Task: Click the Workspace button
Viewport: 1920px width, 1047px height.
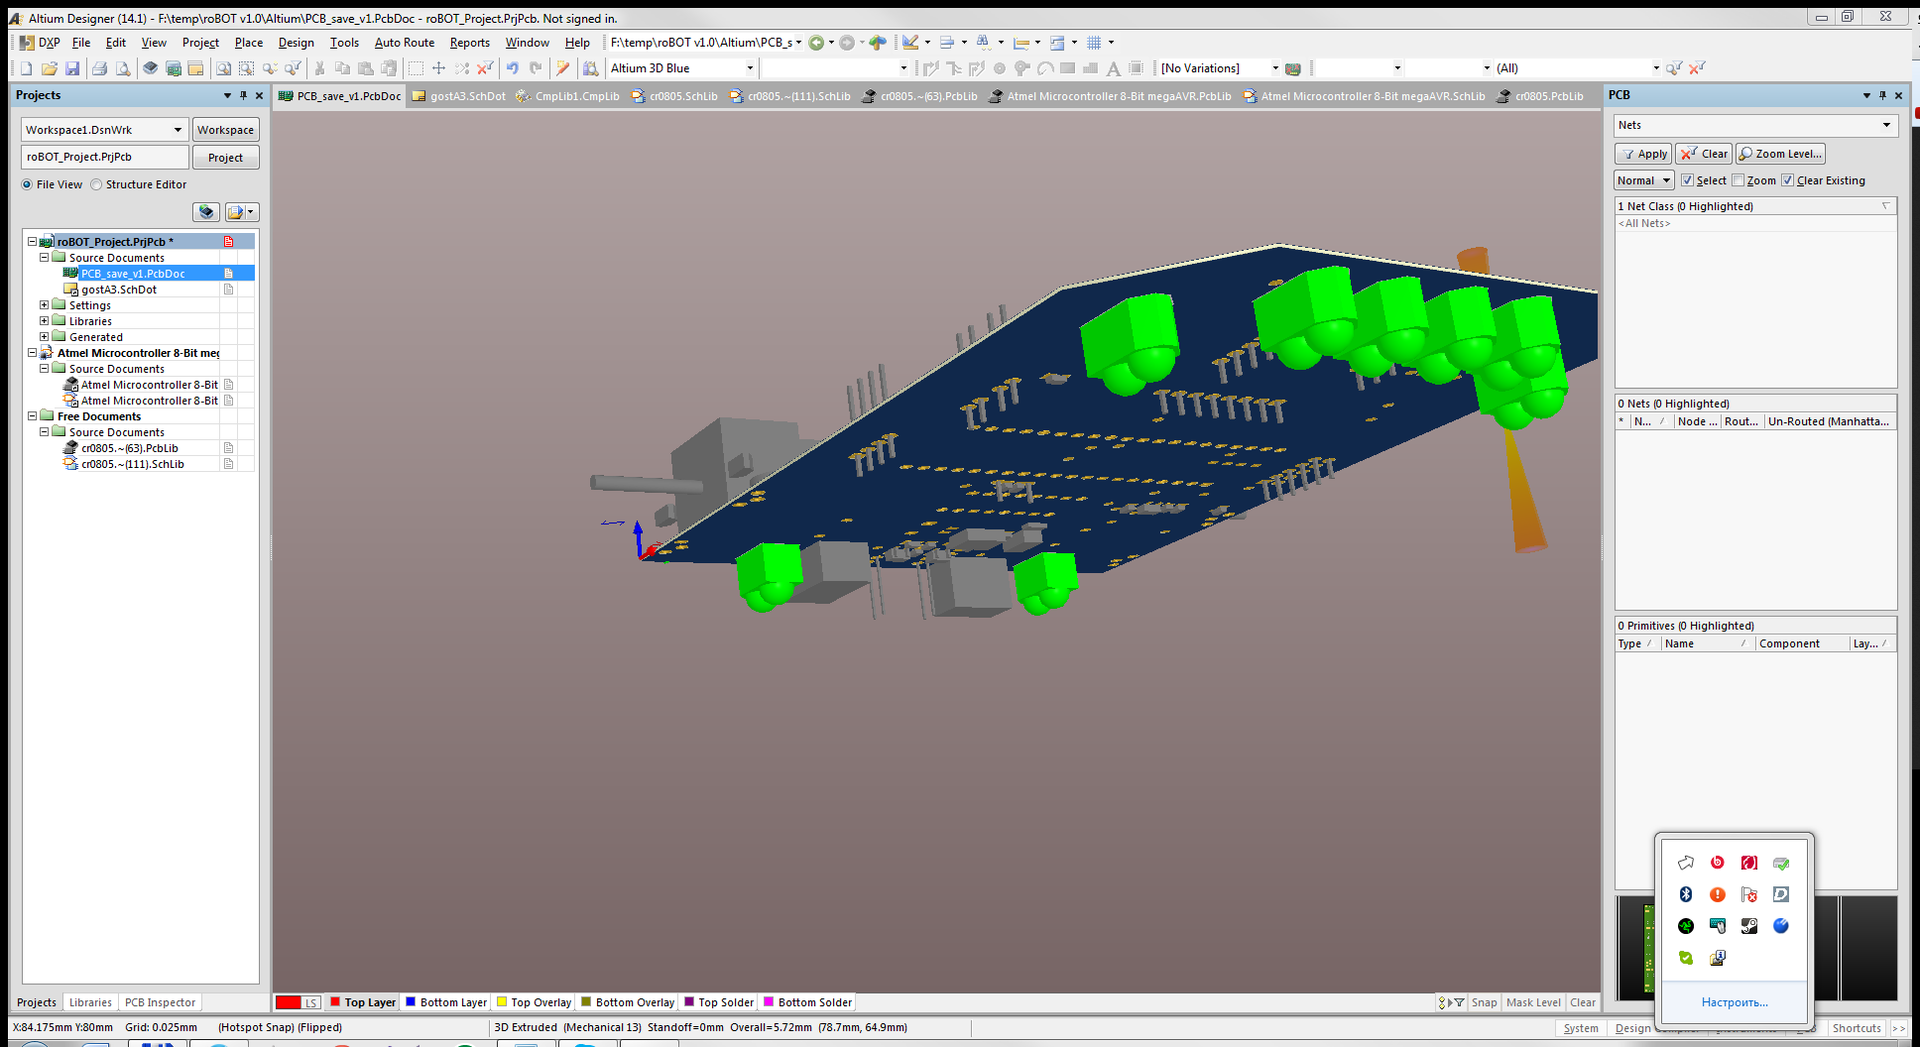Action: (x=225, y=130)
